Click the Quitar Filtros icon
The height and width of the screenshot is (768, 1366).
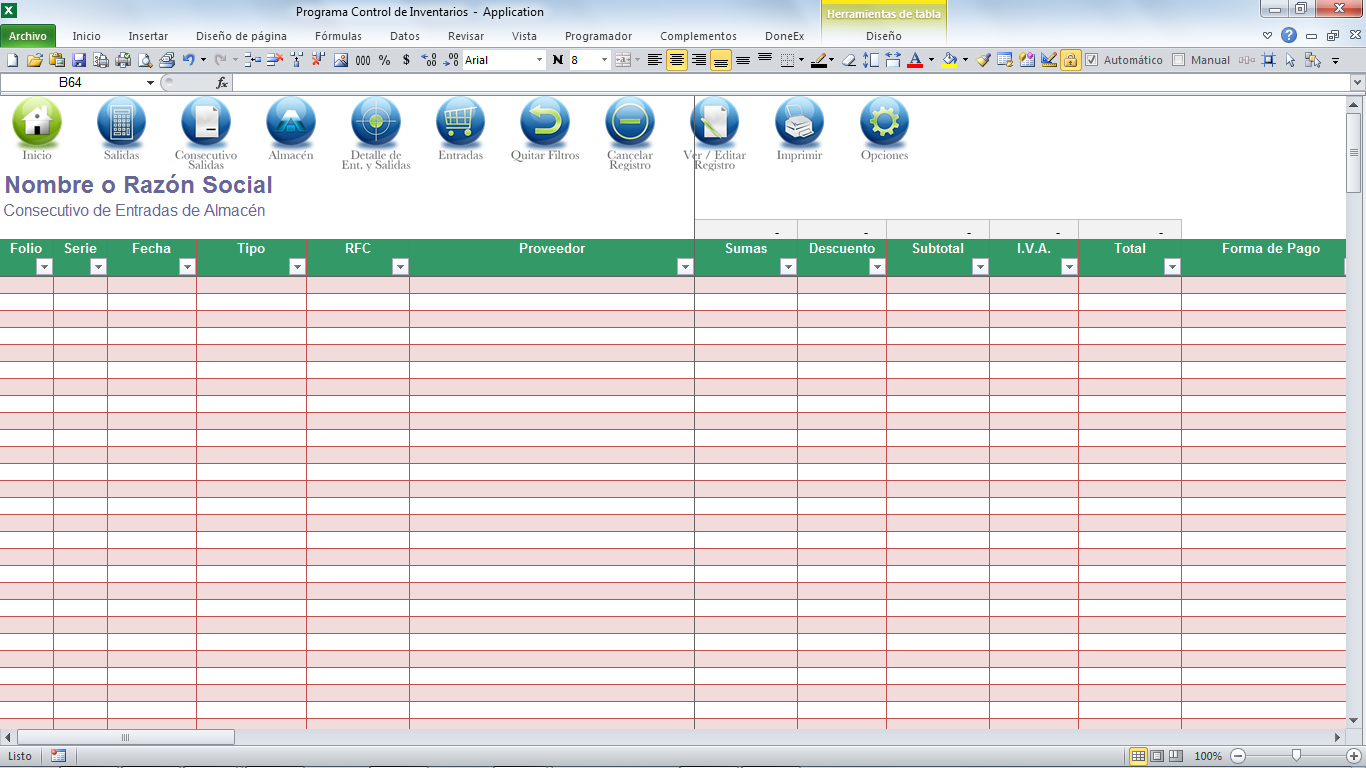pyautogui.click(x=545, y=122)
